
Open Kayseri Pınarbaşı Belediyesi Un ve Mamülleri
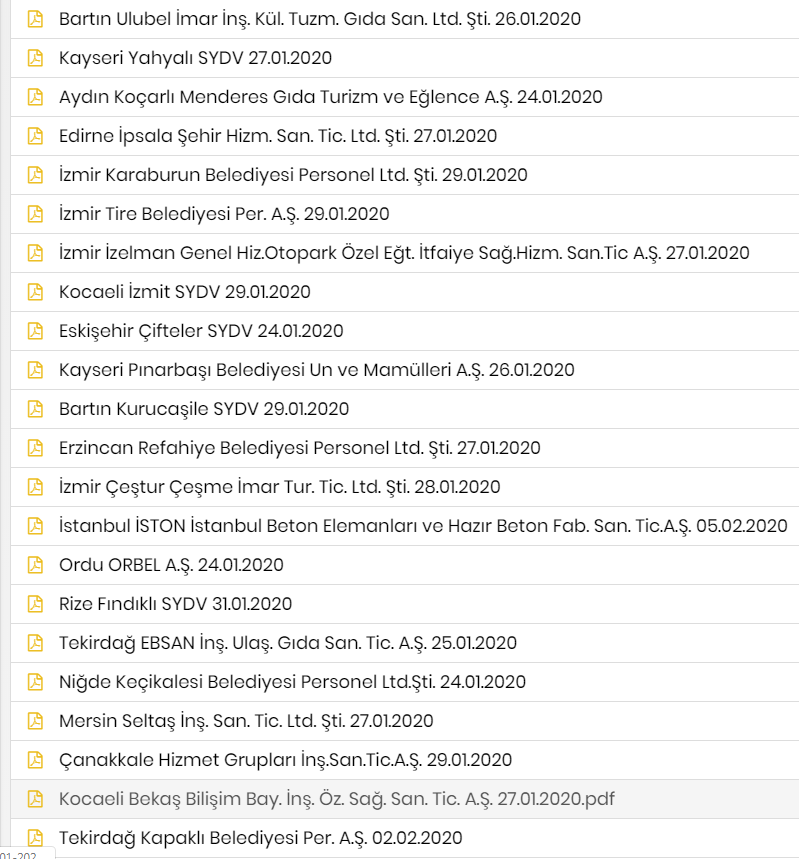tap(317, 370)
